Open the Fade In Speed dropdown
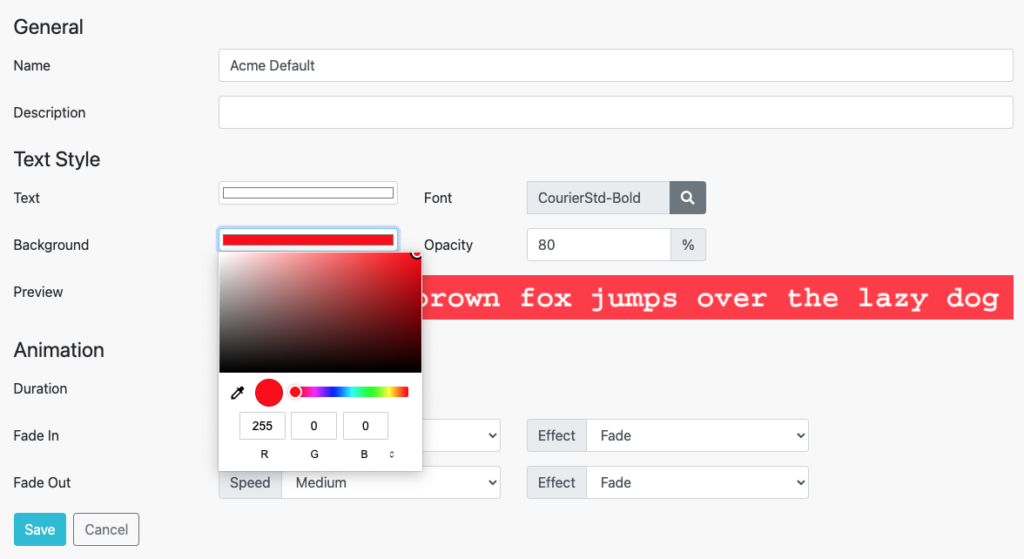Image resolution: width=1024 pixels, height=559 pixels. point(461,436)
